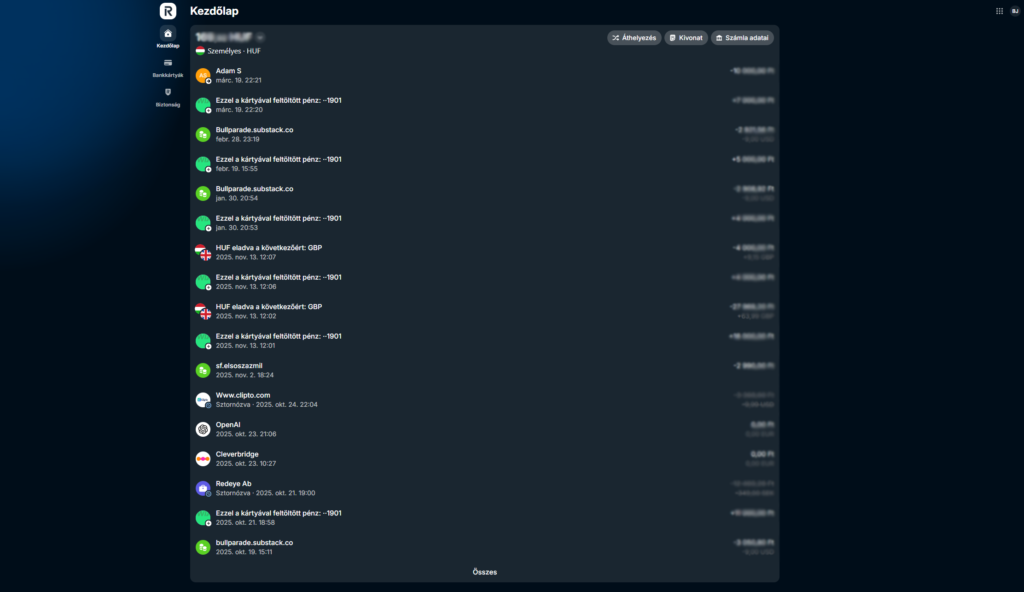Screen dimensions: 1024x592
Task: Open HUF eladva GBP transaction at 12:02
Action: pos(484,311)
